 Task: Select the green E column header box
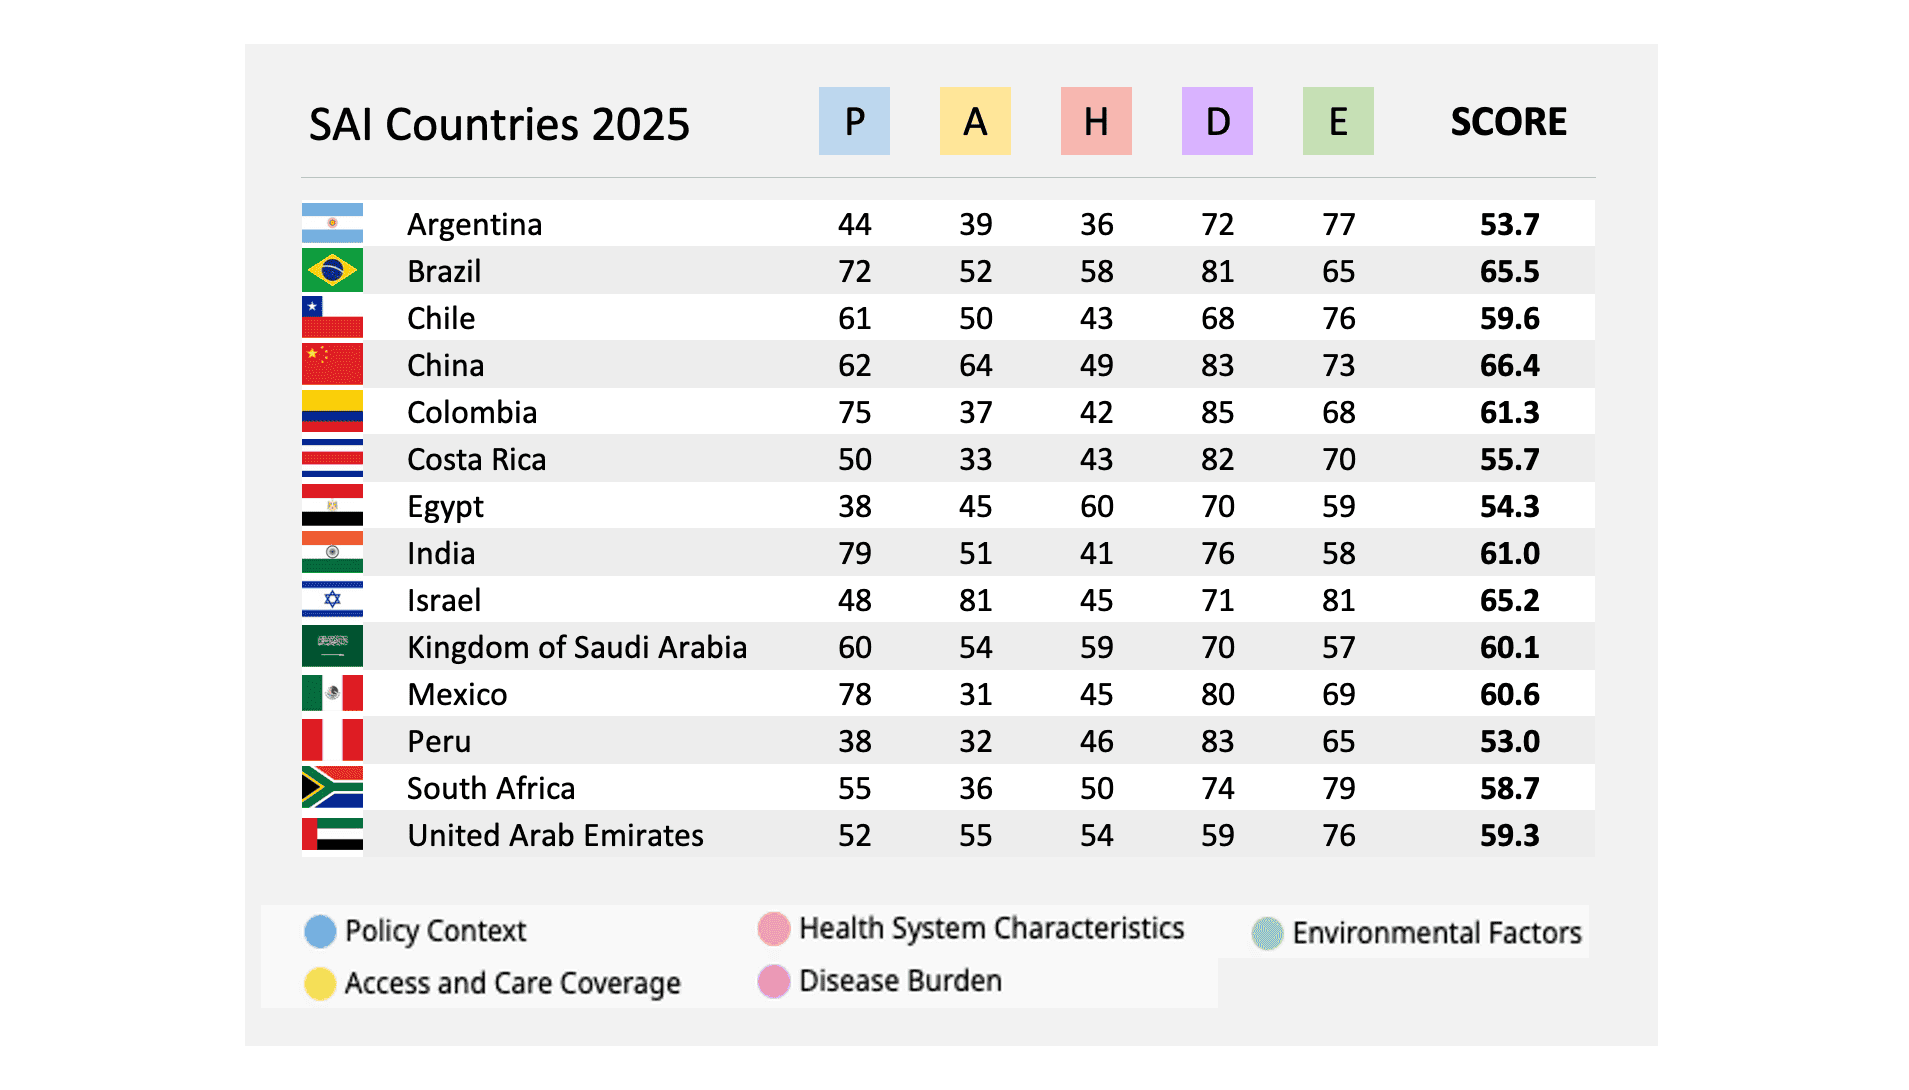point(1338,121)
